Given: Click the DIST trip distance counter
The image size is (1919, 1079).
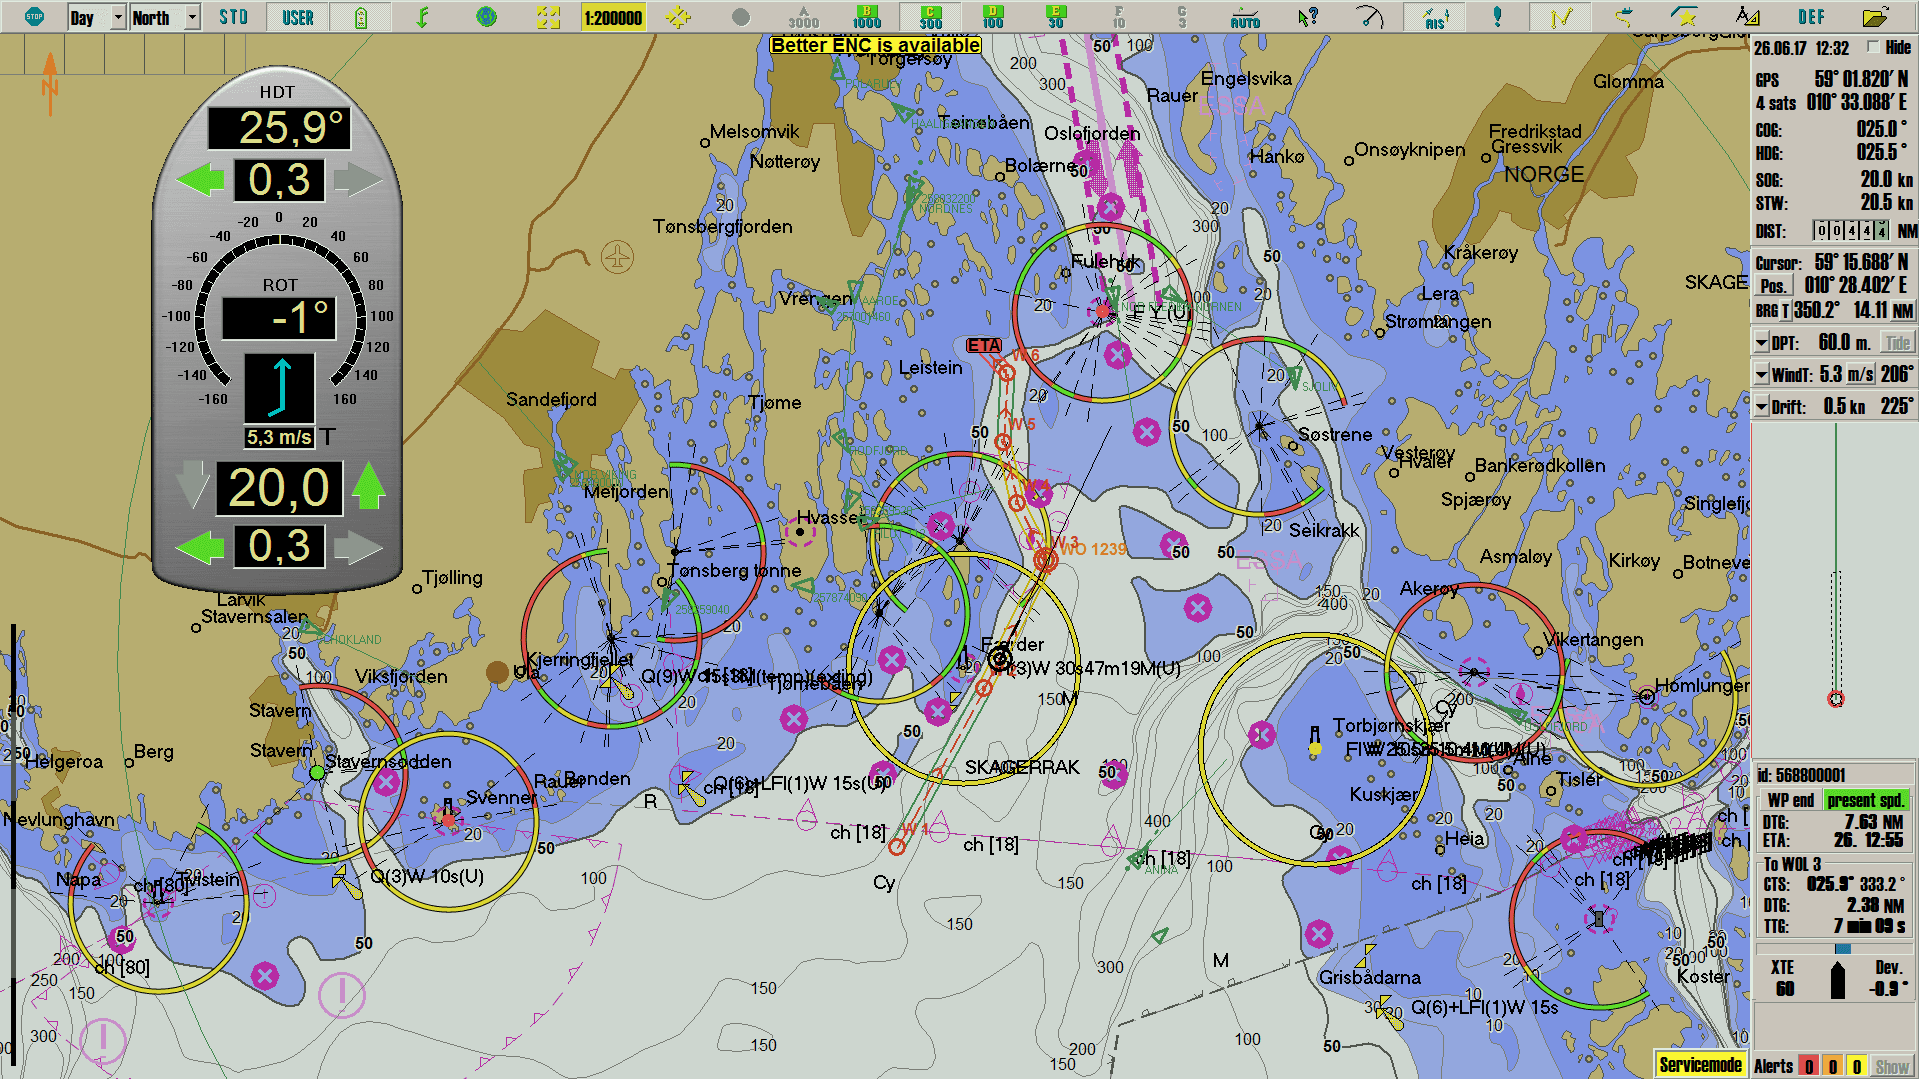Looking at the screenshot, I should pos(1850,229).
